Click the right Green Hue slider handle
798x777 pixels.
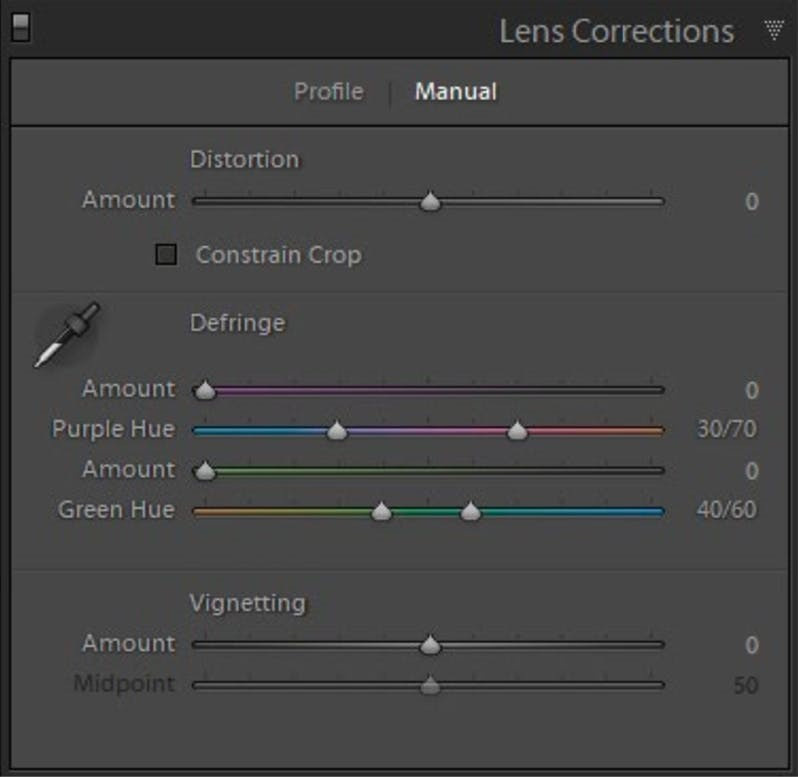[x=471, y=511]
